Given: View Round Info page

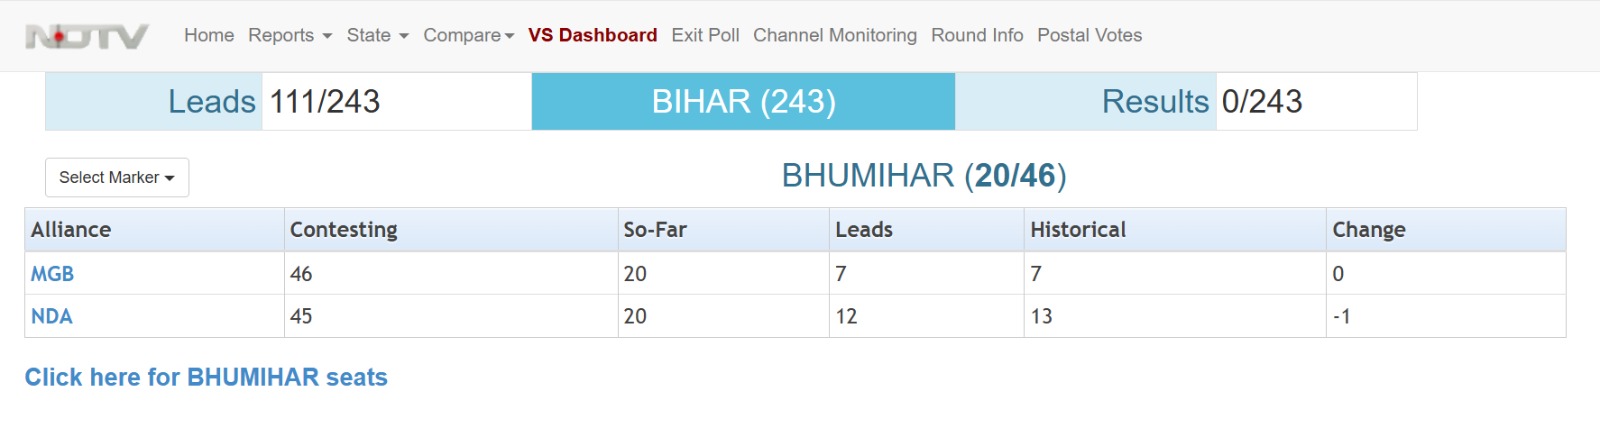Looking at the screenshot, I should point(977,35).
